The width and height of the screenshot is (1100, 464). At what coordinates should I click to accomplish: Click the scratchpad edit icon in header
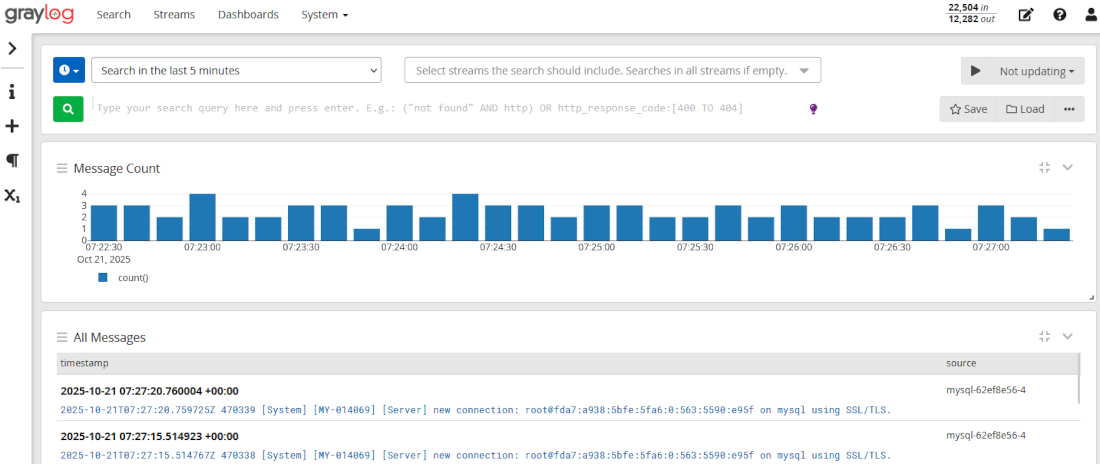1026,15
